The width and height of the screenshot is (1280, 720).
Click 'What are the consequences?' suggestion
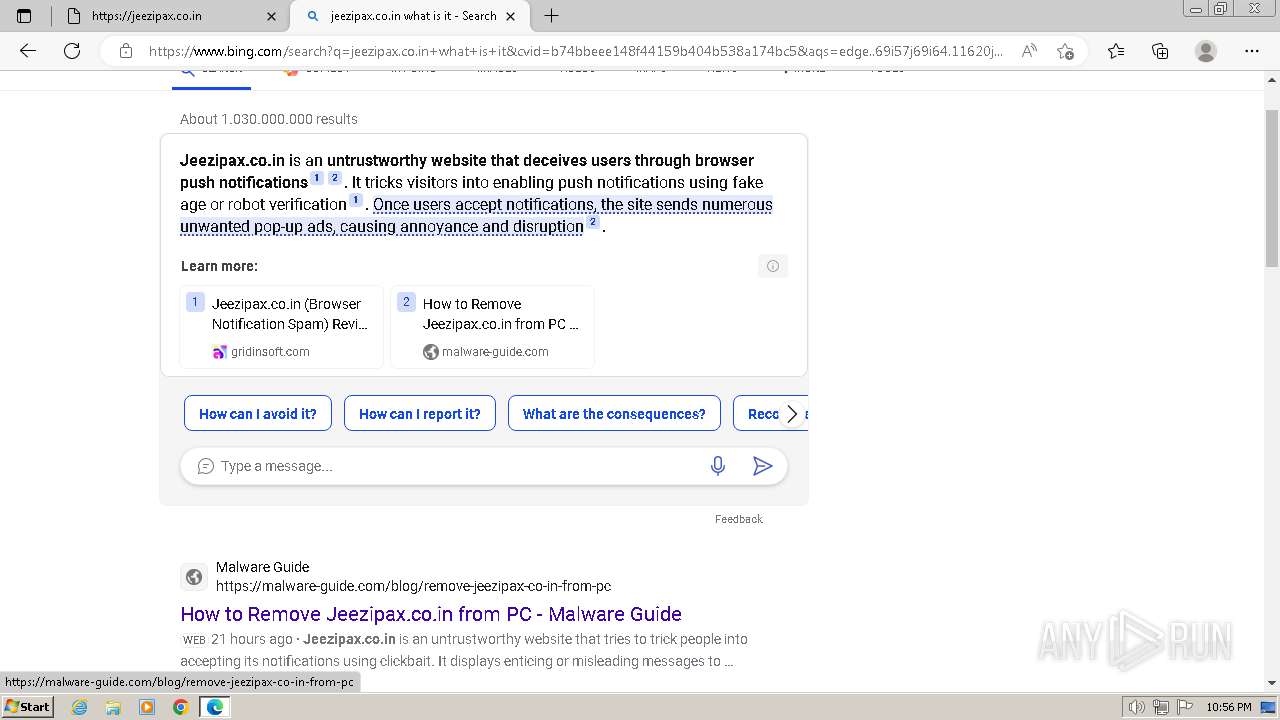pos(614,414)
